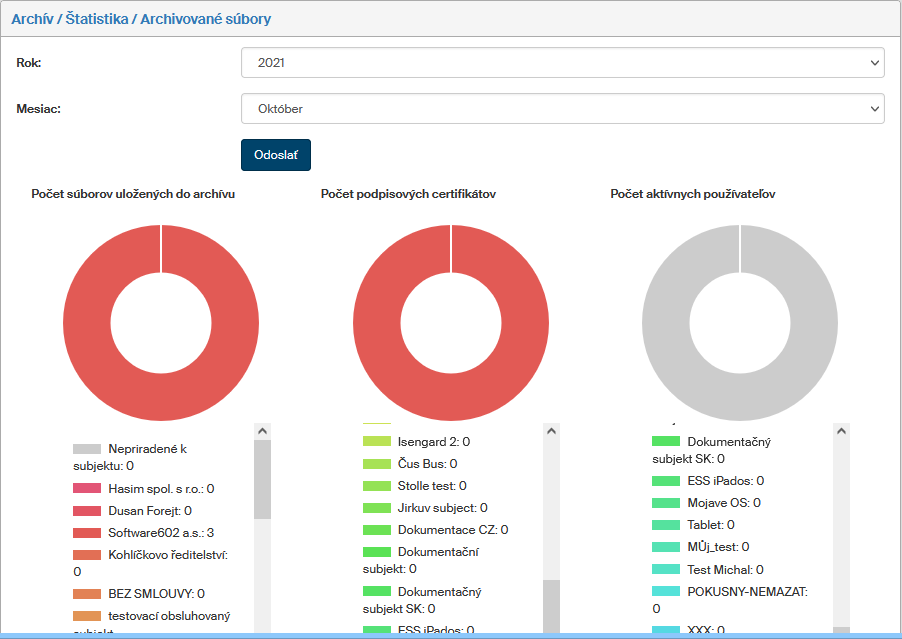Toggle the Hasim spol. s r.o. legend swatch

[87, 489]
